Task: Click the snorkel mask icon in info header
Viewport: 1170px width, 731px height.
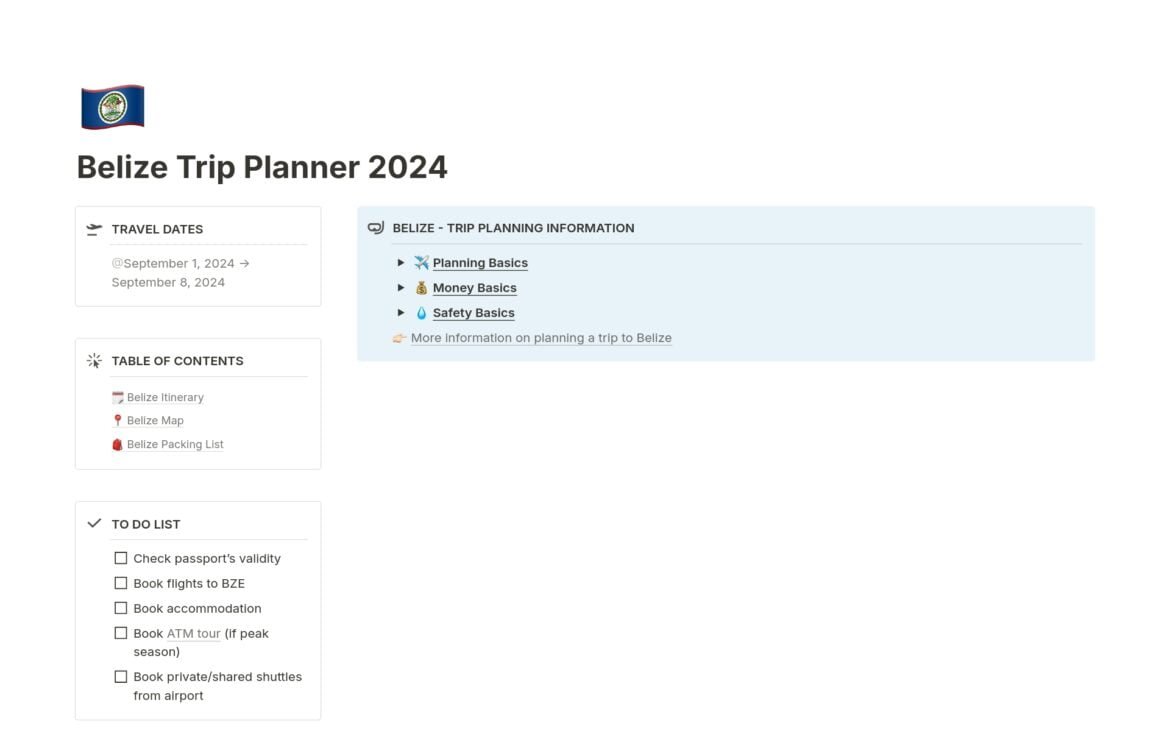Action: click(376, 228)
